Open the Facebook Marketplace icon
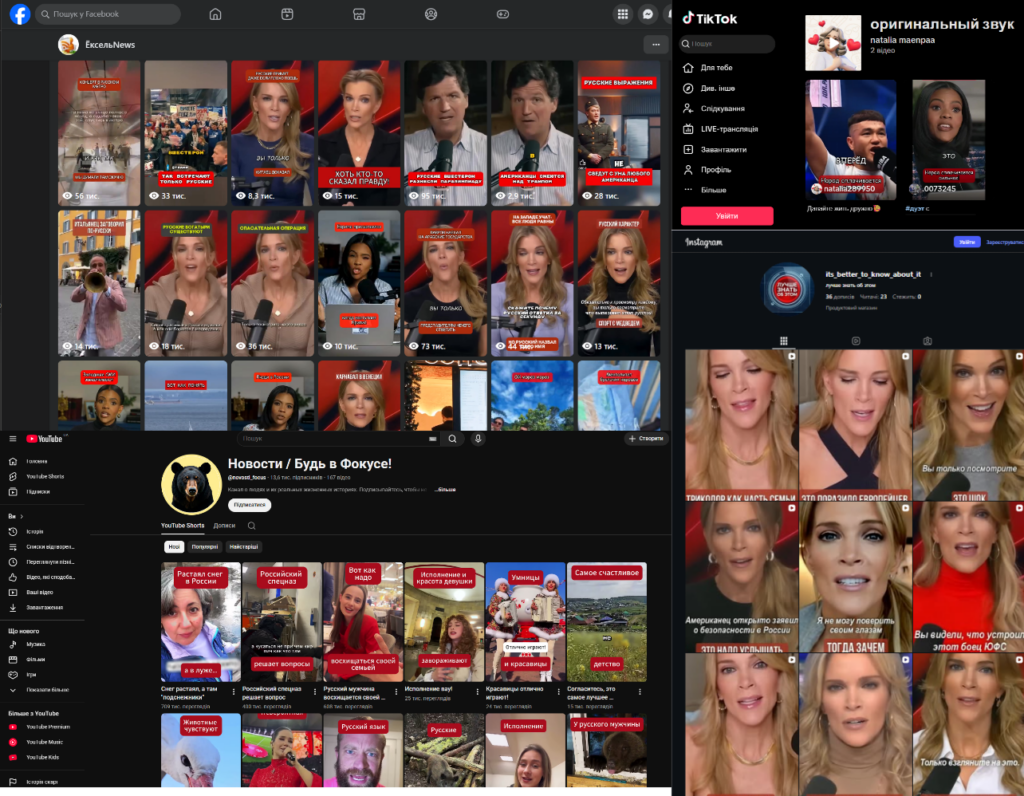This screenshot has width=1024, height=796. pyautogui.click(x=359, y=14)
